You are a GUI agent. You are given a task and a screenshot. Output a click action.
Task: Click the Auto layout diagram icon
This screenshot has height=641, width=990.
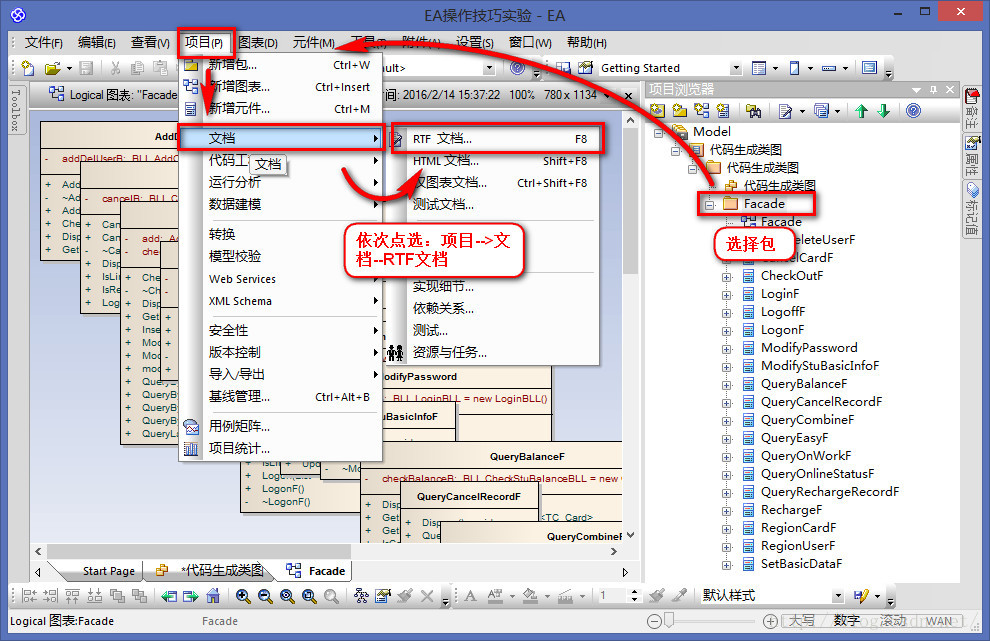361,596
